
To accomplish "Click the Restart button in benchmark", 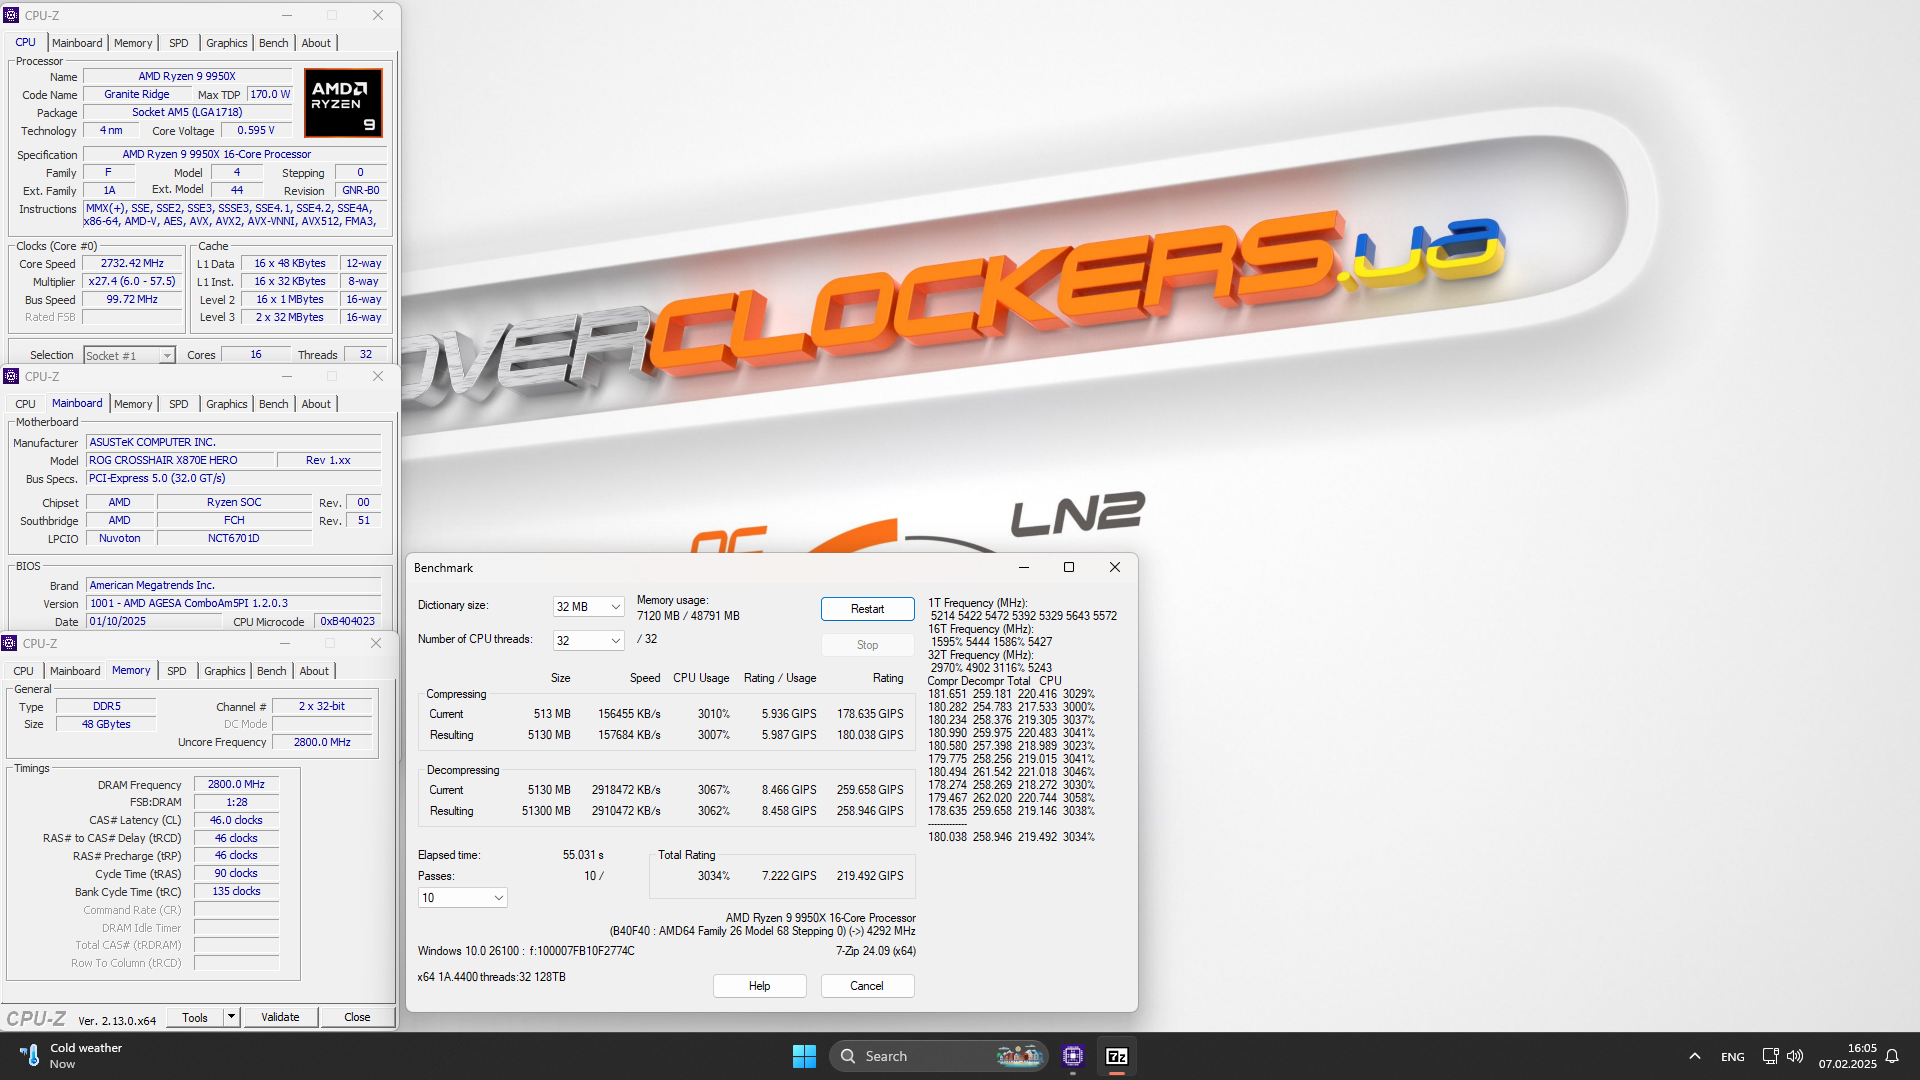I will tap(866, 609).
